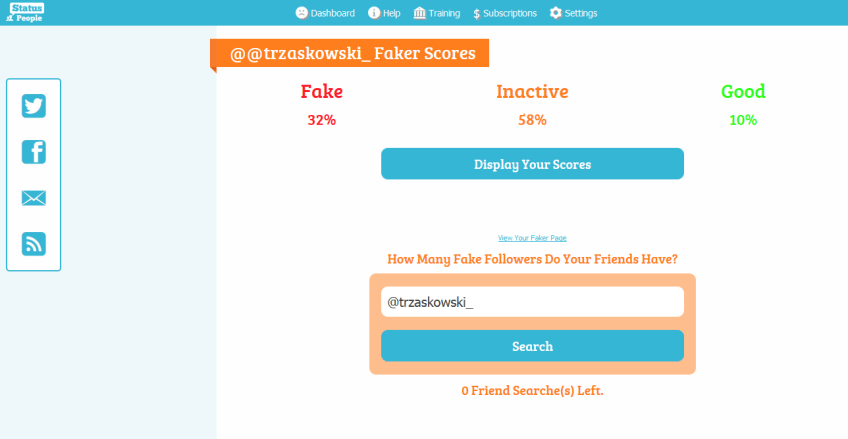
Task: Click the Help info circle icon
Action: pos(374,13)
